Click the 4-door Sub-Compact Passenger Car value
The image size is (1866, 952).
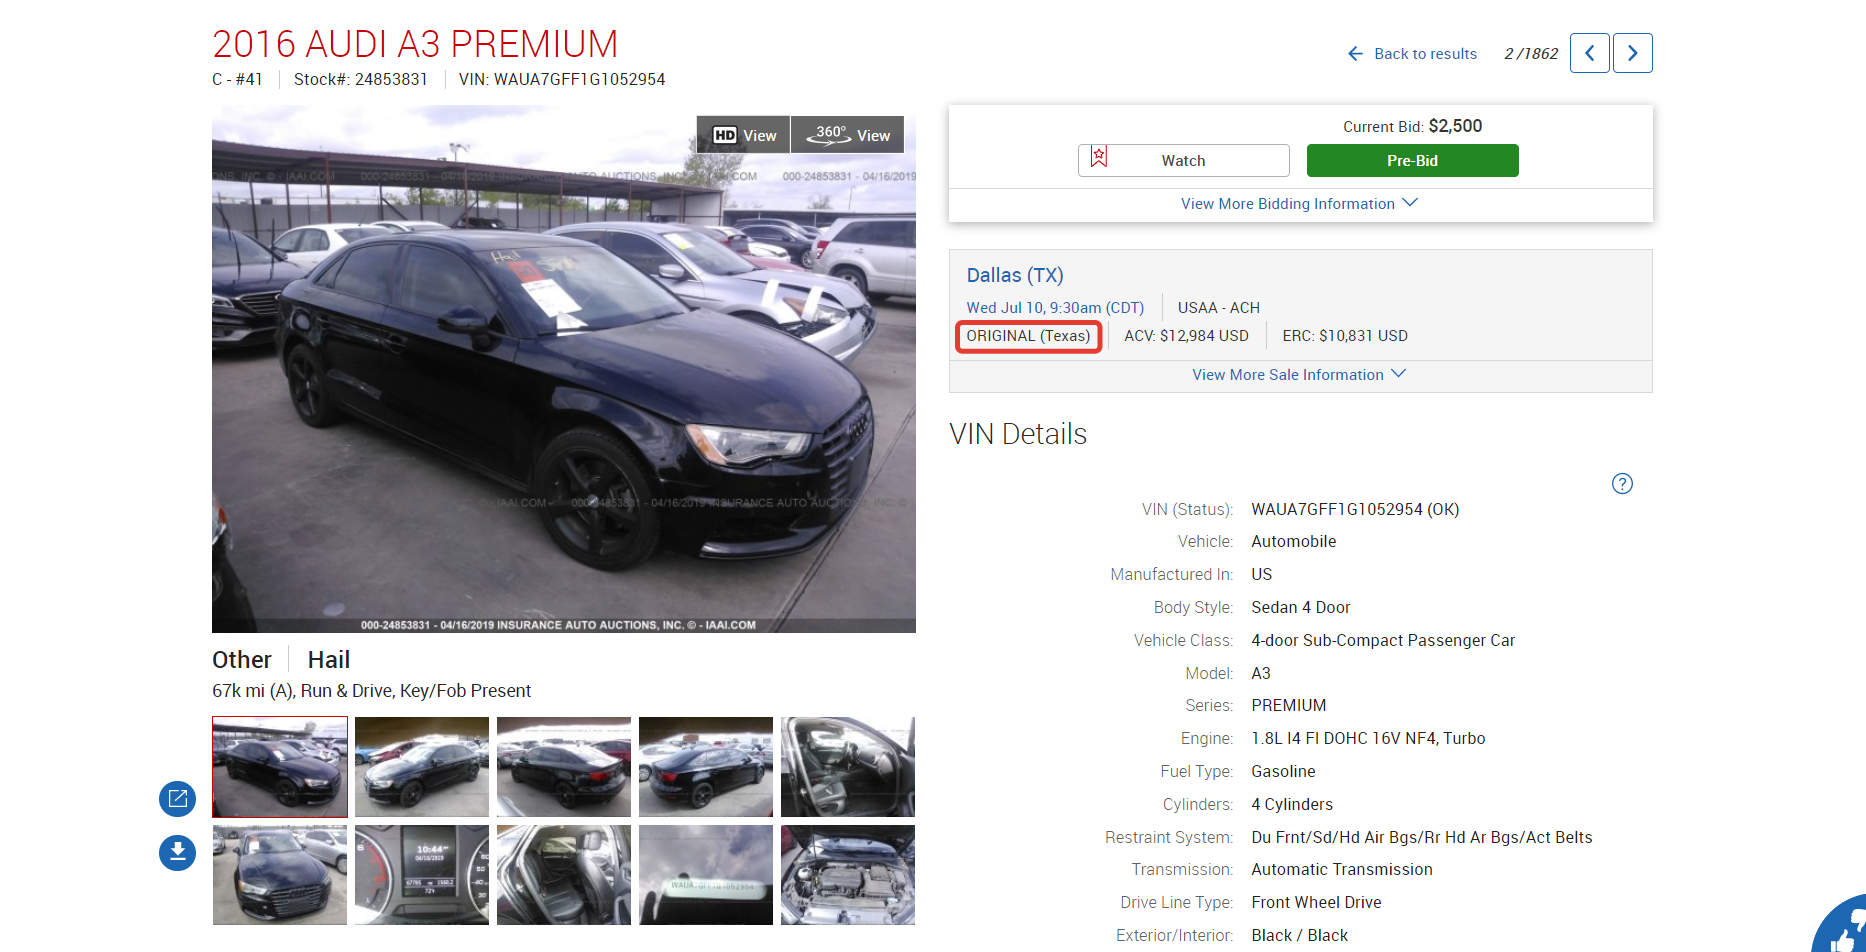point(1383,640)
